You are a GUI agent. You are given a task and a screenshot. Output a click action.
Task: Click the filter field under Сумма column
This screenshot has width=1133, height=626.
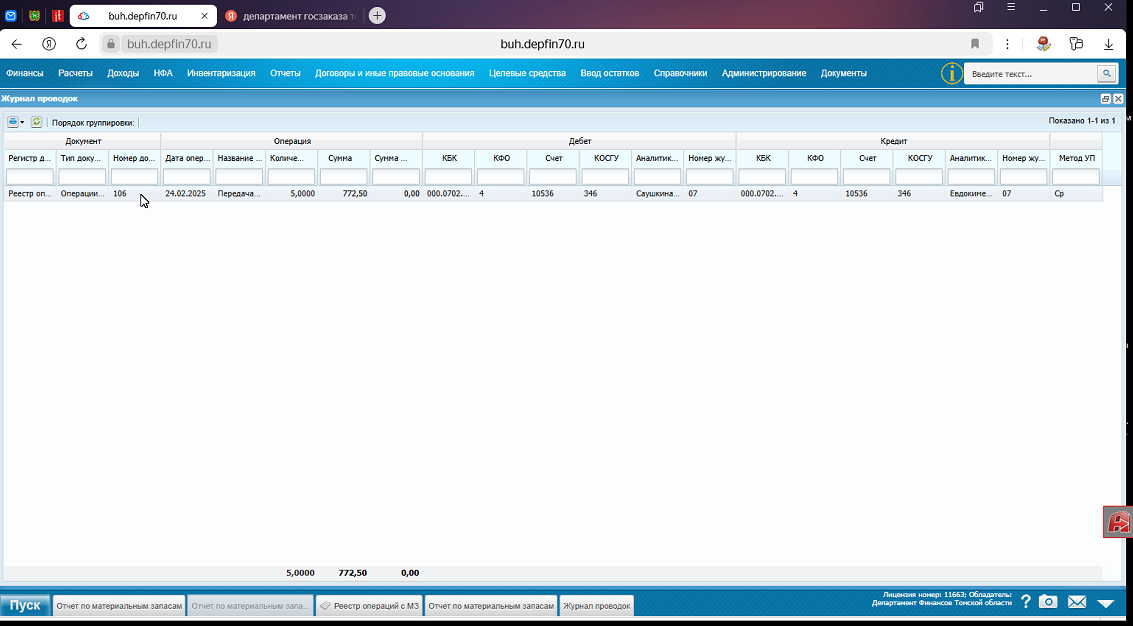click(344, 176)
